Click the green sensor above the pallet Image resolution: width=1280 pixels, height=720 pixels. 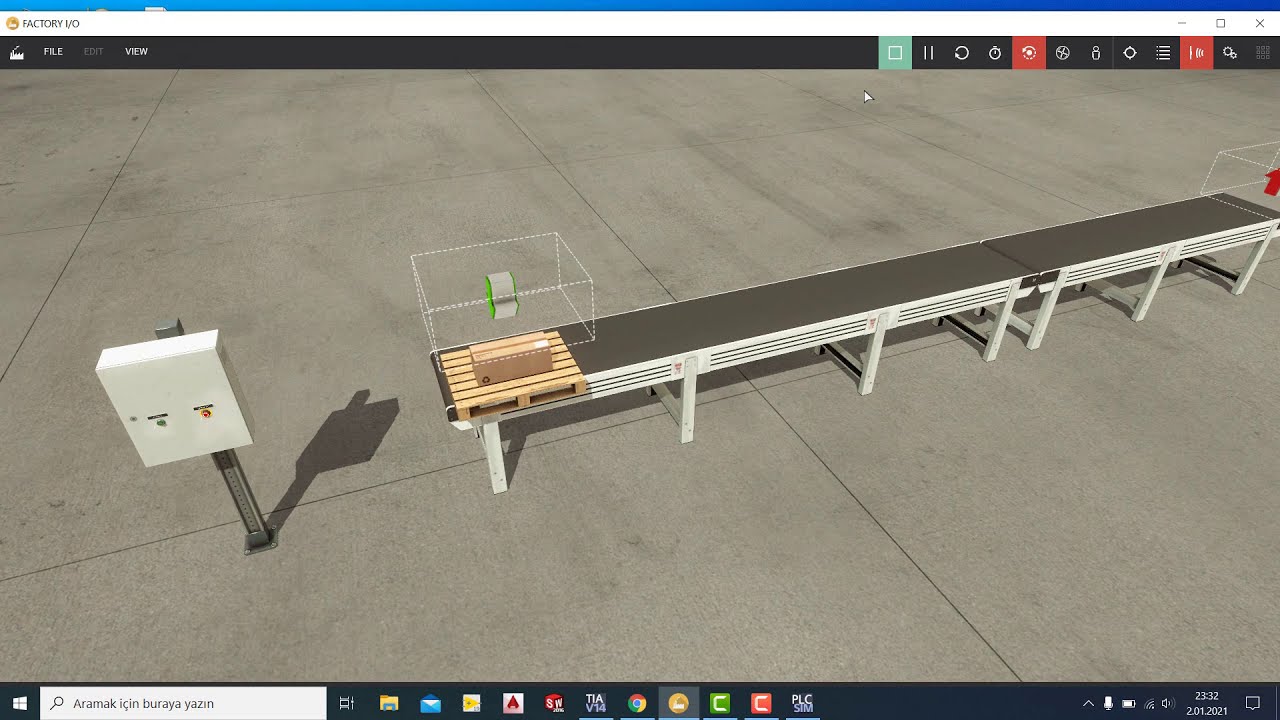coord(501,295)
